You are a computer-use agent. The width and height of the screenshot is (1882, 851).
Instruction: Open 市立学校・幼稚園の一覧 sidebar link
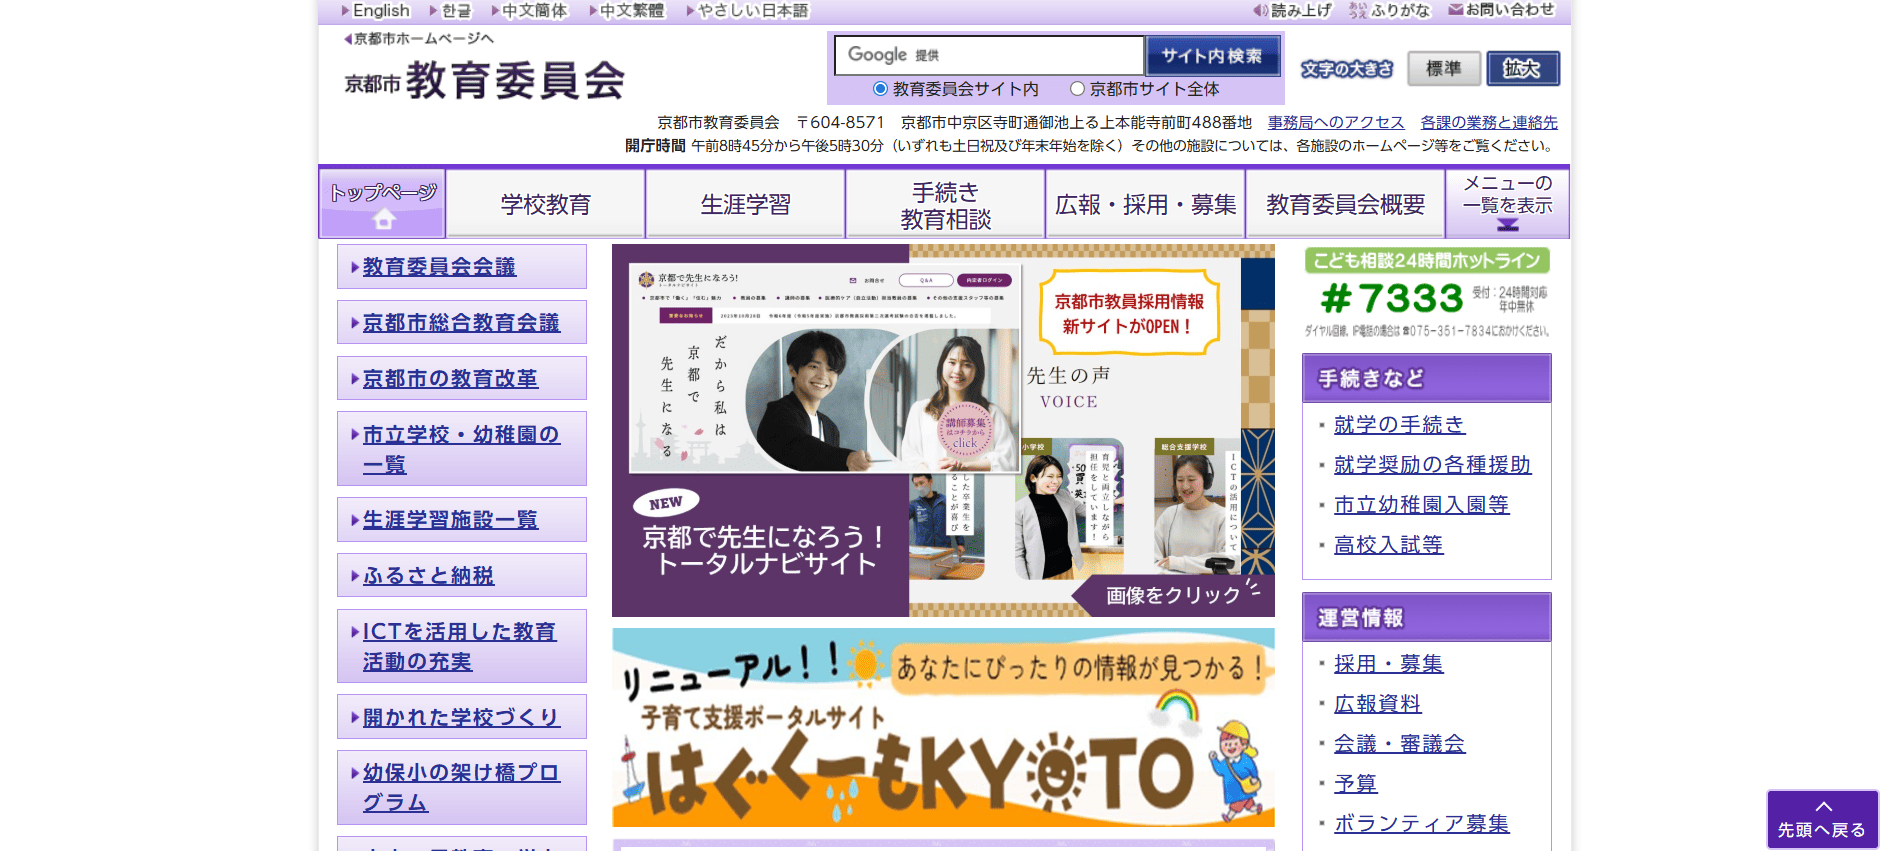point(462,449)
